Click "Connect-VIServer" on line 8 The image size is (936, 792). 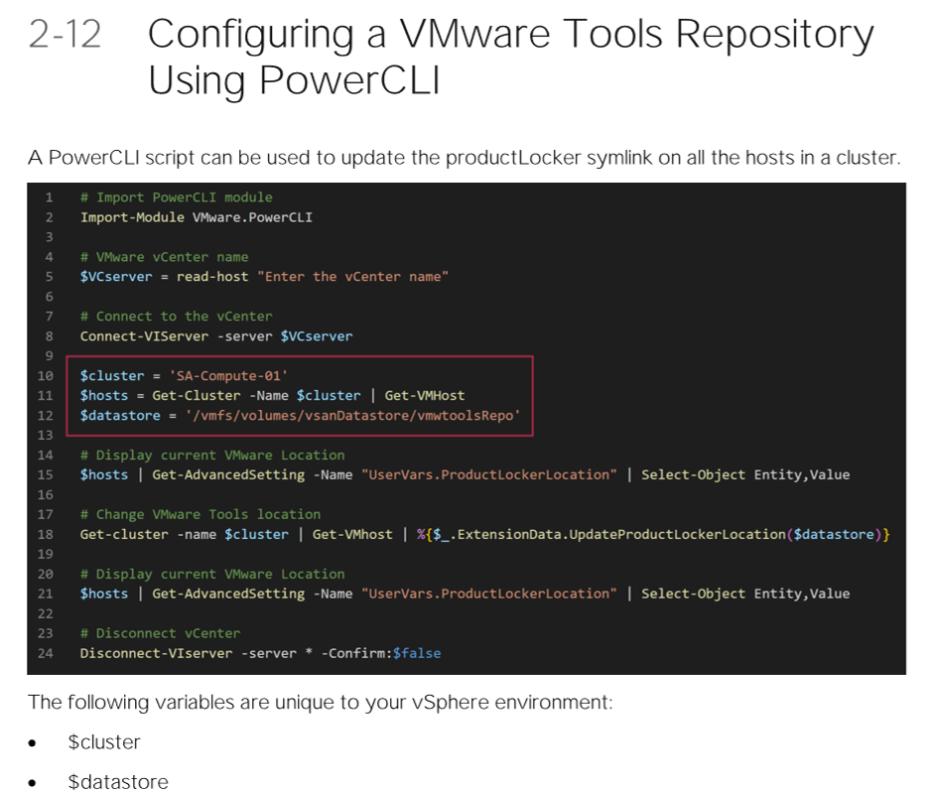(x=144, y=336)
